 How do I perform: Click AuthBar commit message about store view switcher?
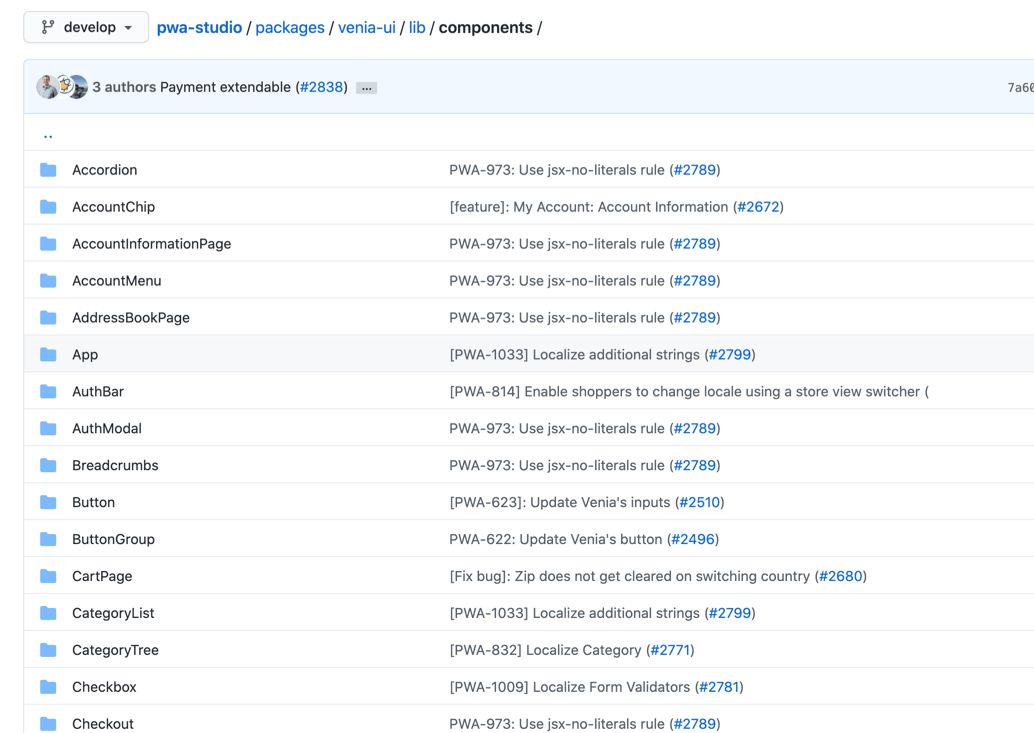tap(689, 392)
